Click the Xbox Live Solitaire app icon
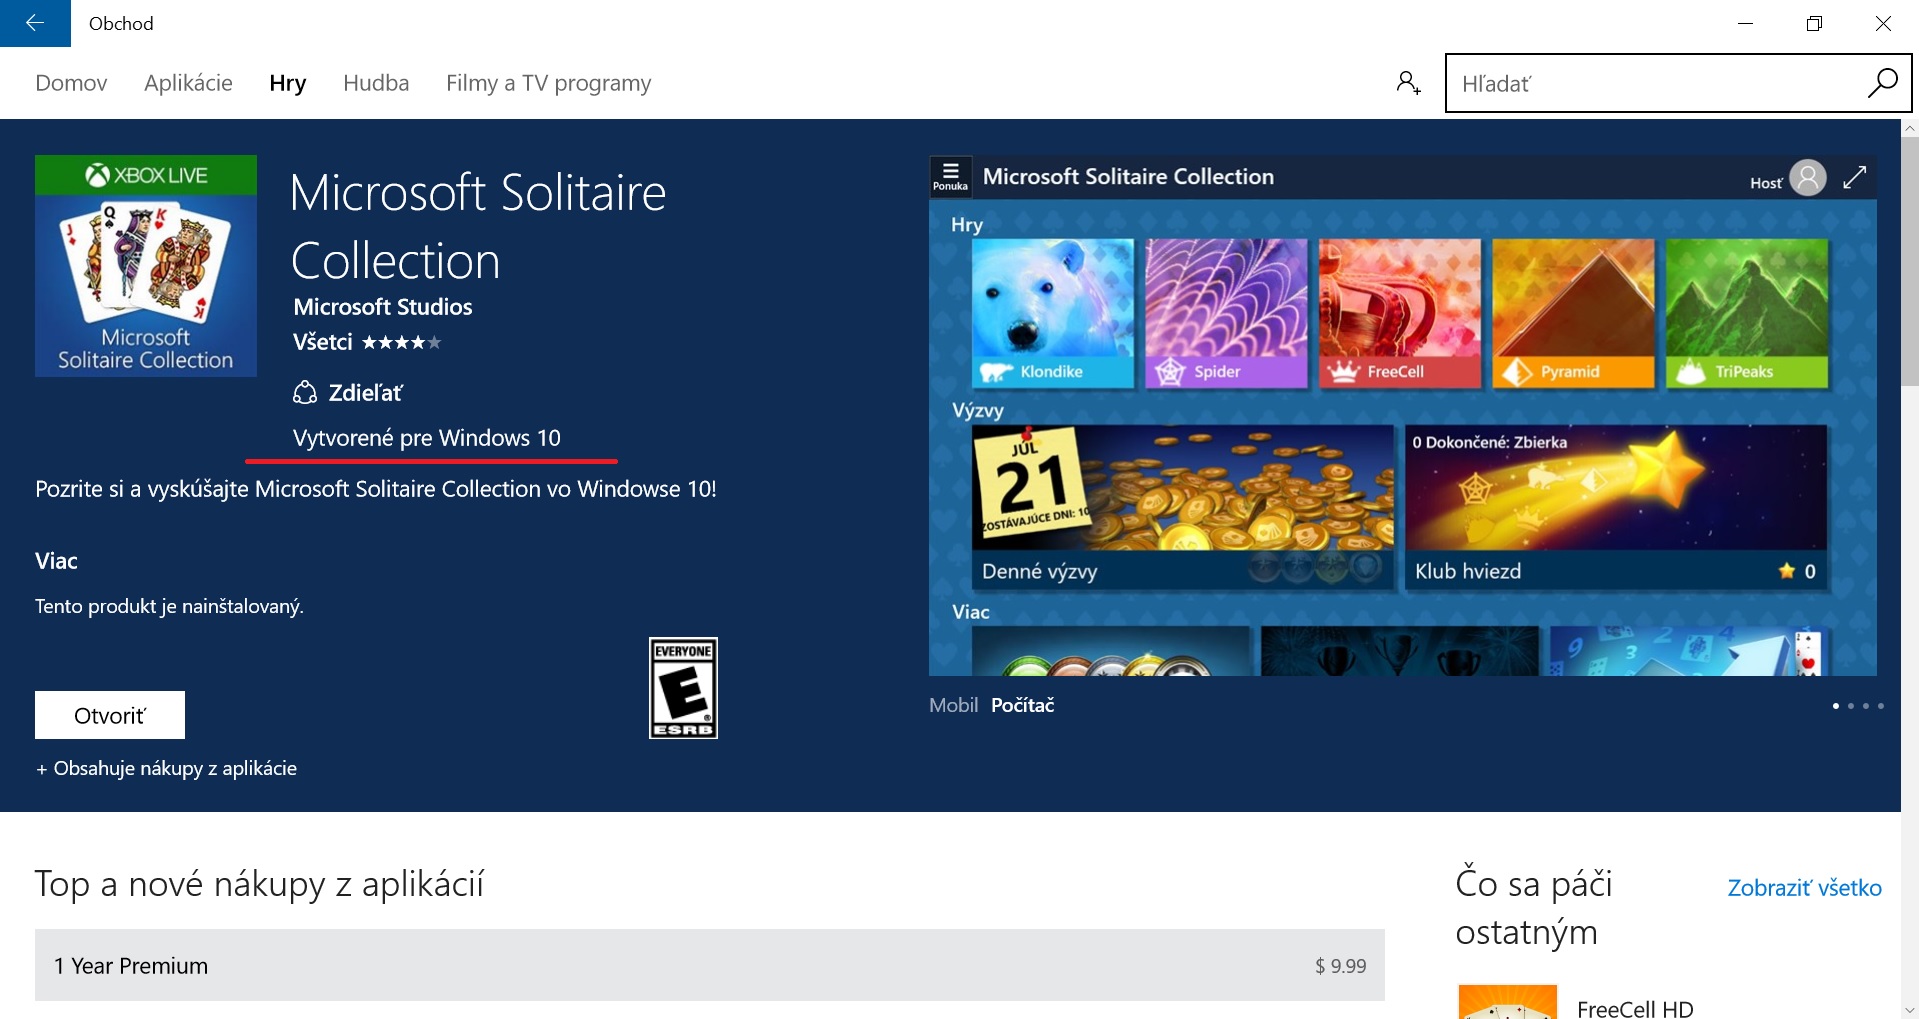 pos(146,266)
